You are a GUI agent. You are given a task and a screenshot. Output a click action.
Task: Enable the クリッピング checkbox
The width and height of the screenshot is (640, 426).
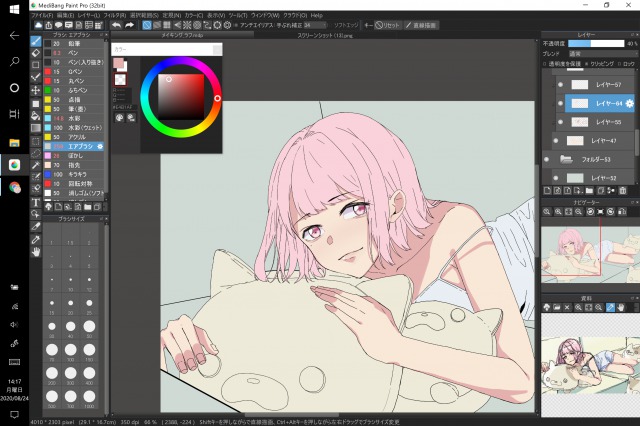[x=588, y=62]
